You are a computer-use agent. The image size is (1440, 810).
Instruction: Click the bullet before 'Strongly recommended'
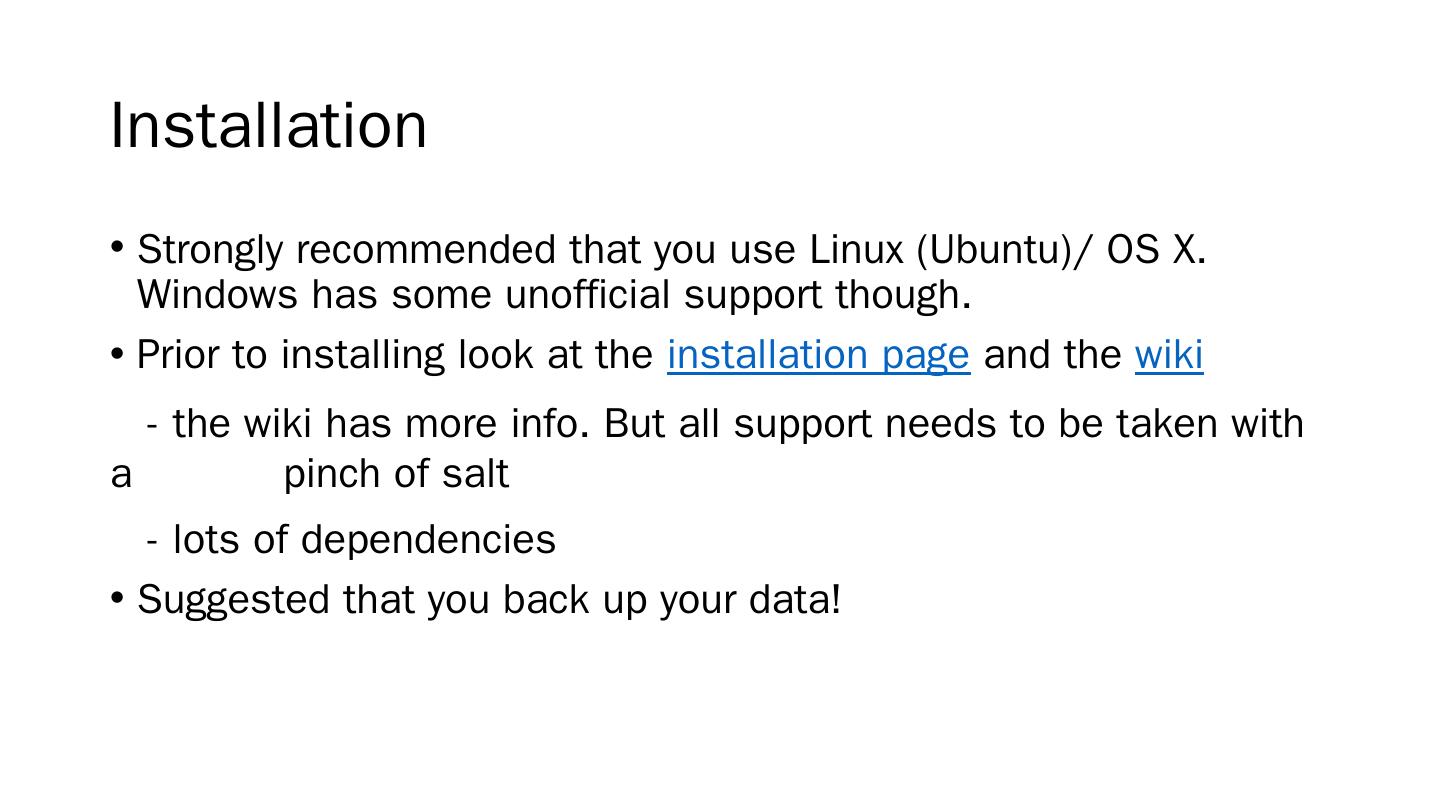pos(117,246)
